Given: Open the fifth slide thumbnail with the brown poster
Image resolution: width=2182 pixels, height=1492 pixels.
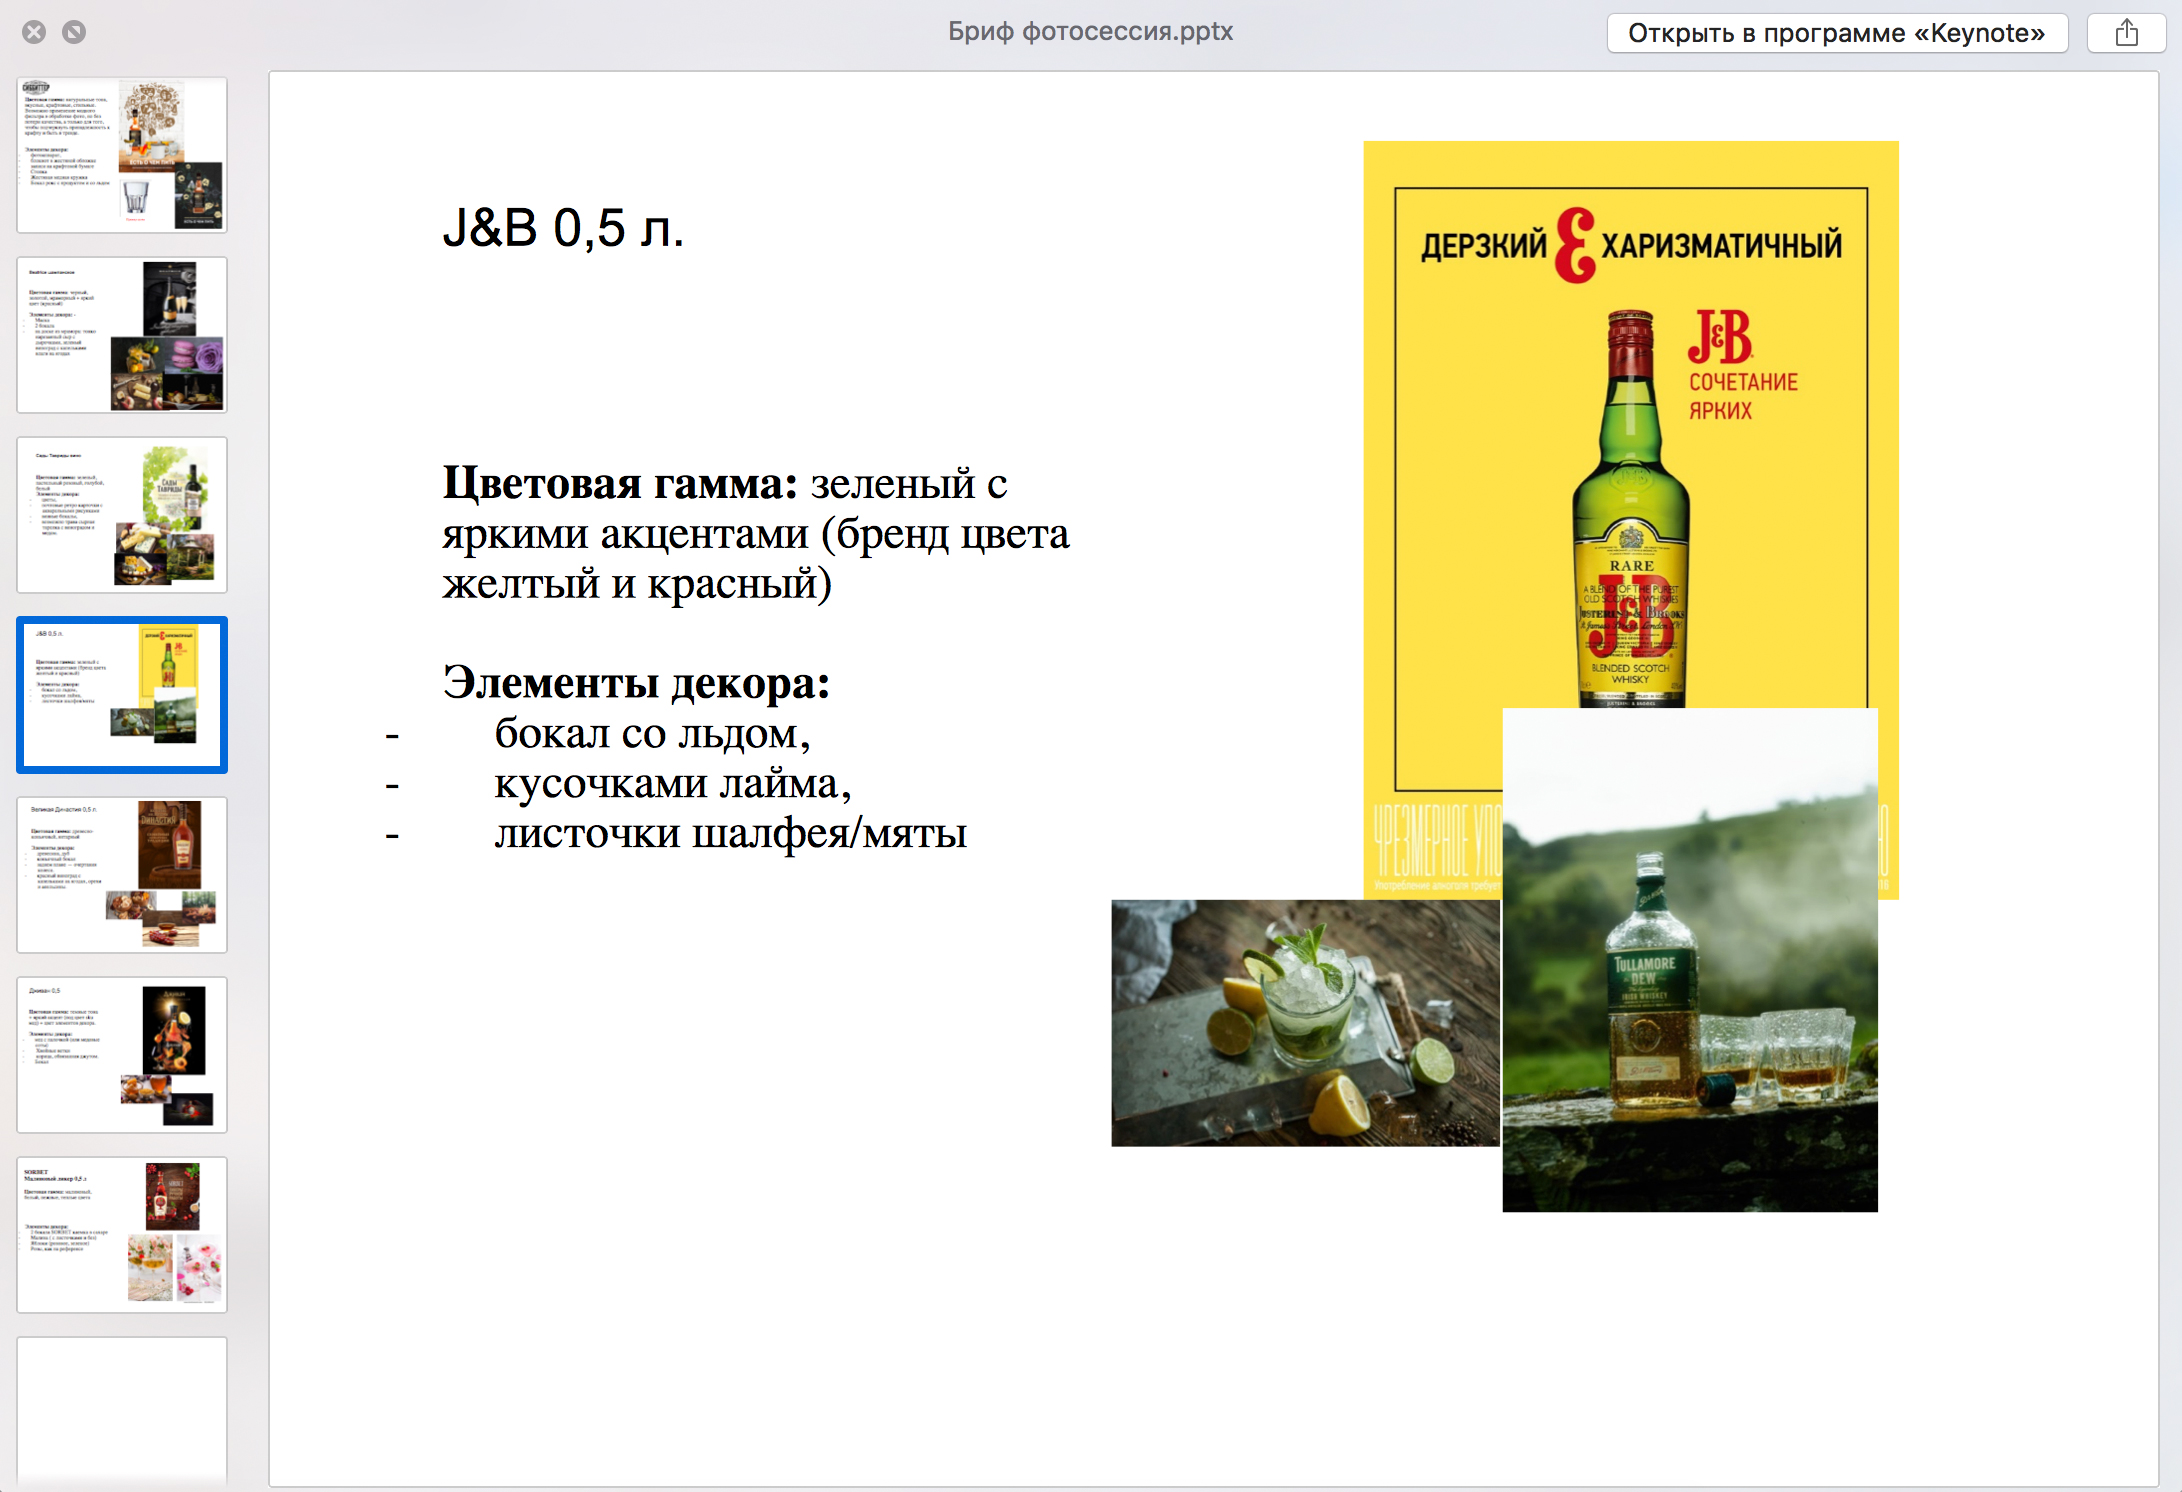Looking at the screenshot, I should coord(122,875).
